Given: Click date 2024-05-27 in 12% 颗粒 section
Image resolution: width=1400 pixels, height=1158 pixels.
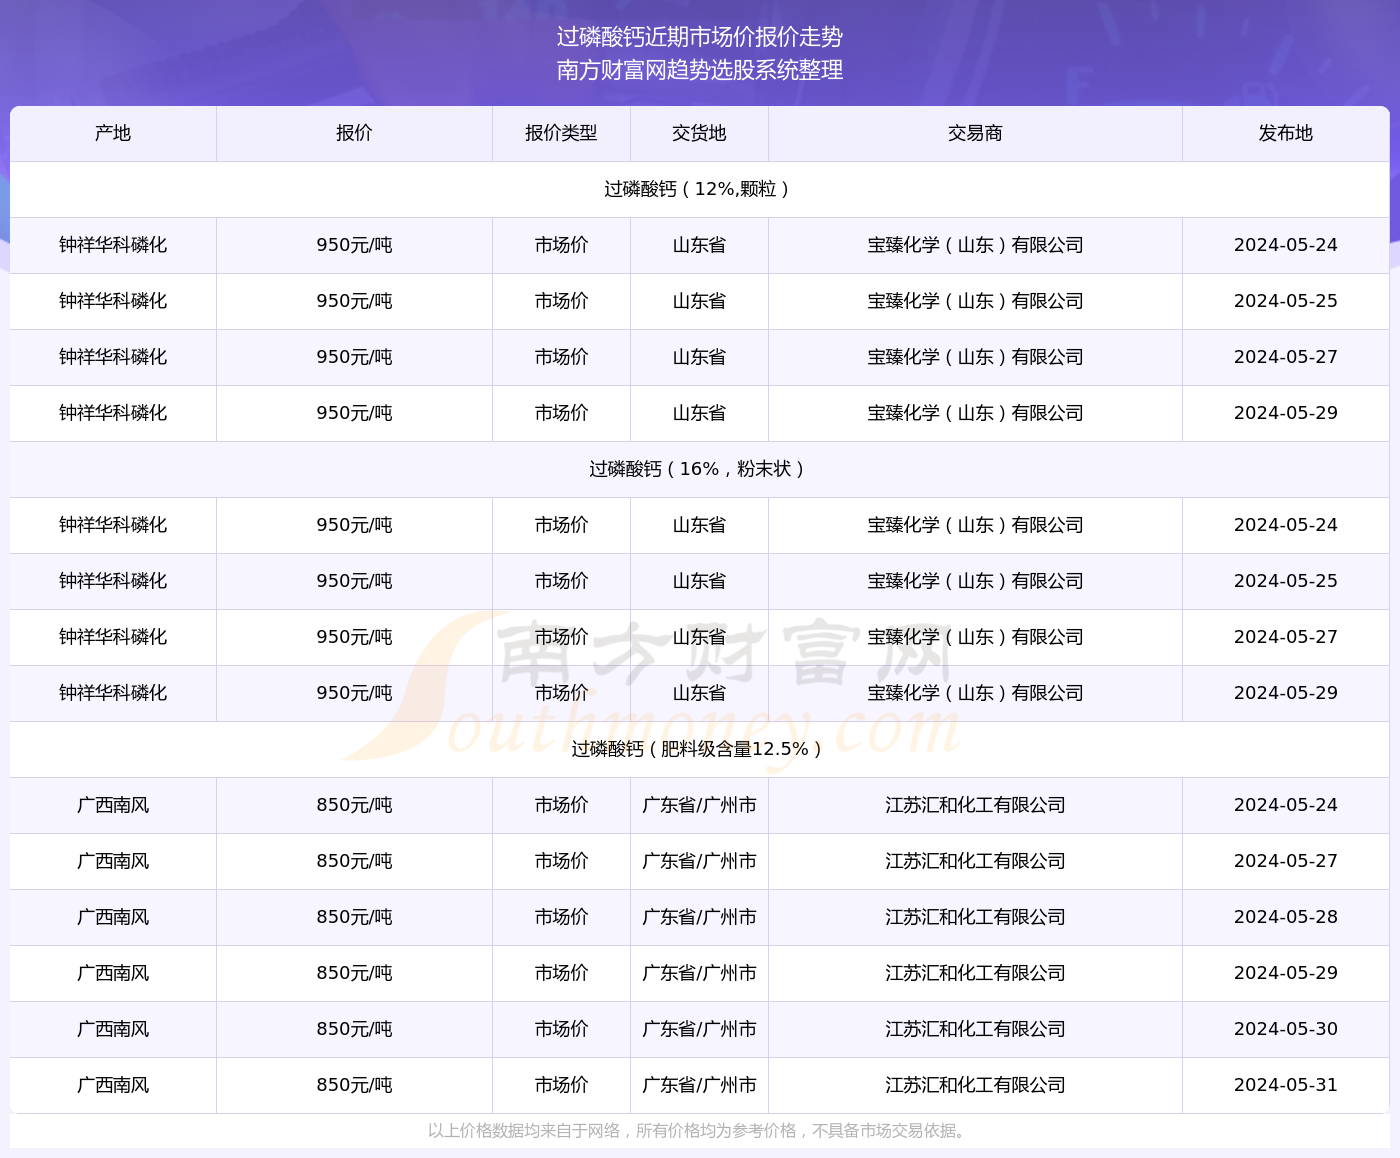Looking at the screenshot, I should (x=1285, y=357).
